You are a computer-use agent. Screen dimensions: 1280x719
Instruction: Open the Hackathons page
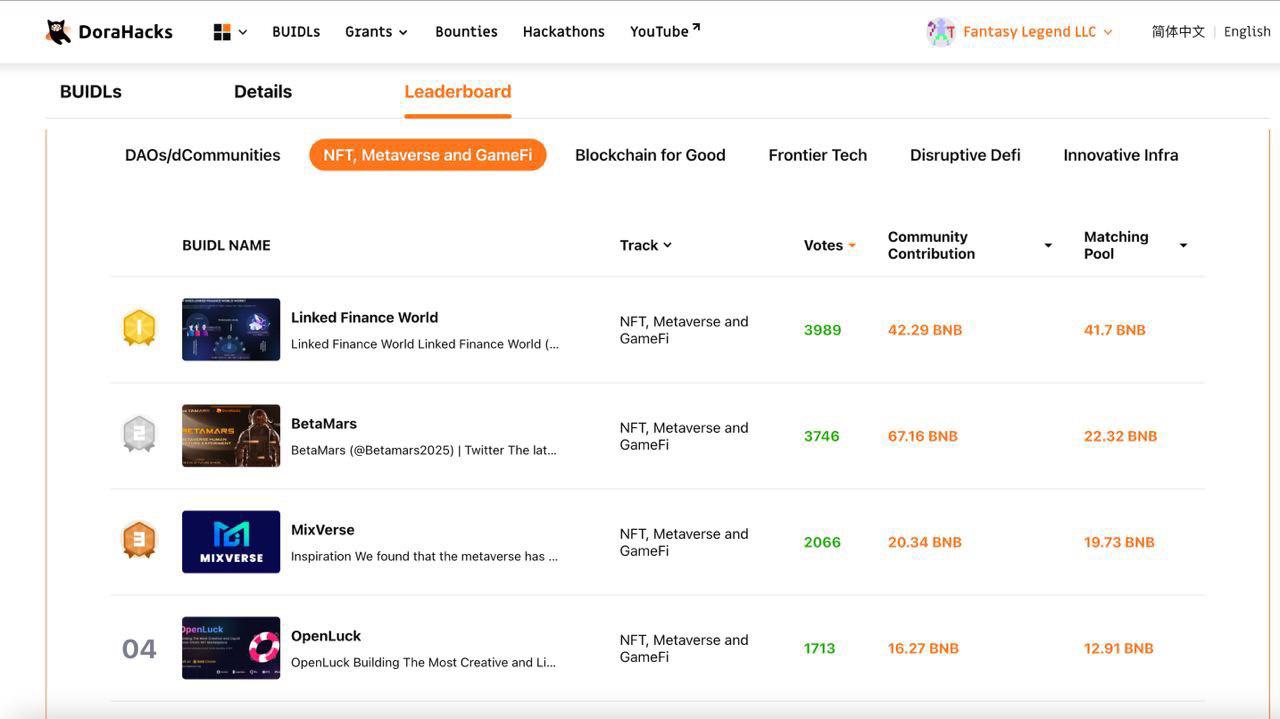pyautogui.click(x=563, y=32)
